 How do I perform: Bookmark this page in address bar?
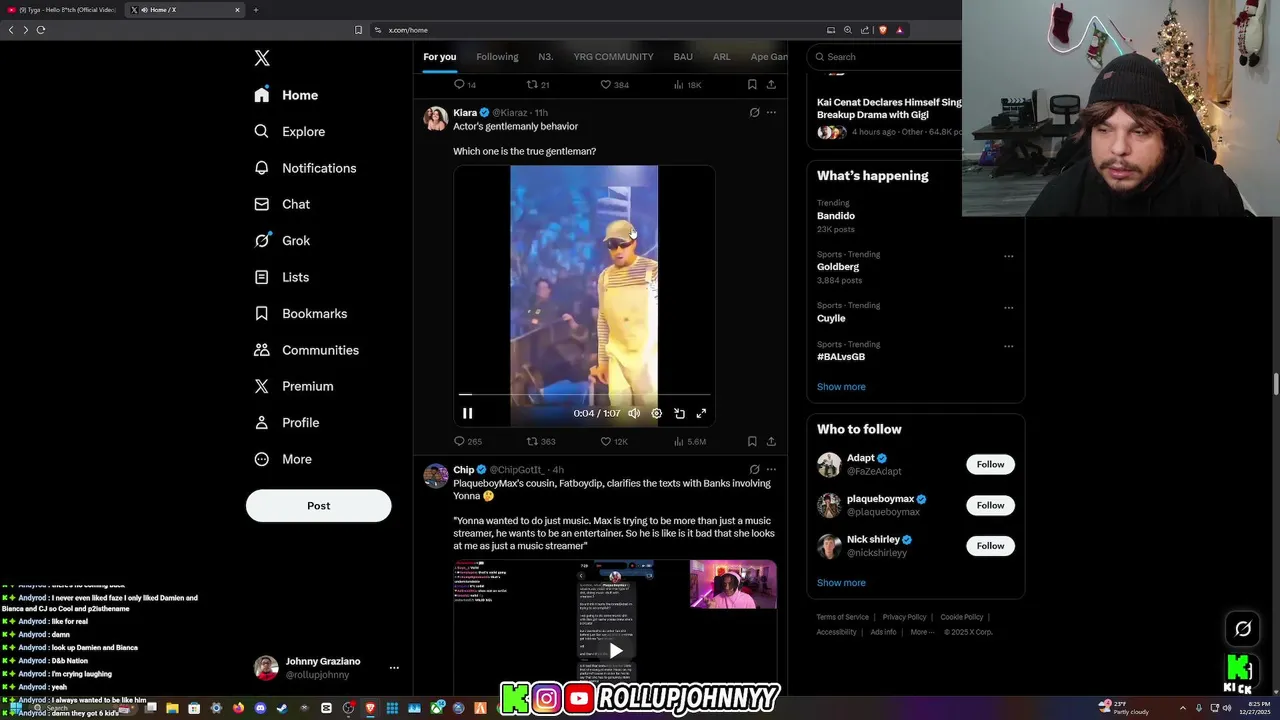(x=358, y=30)
